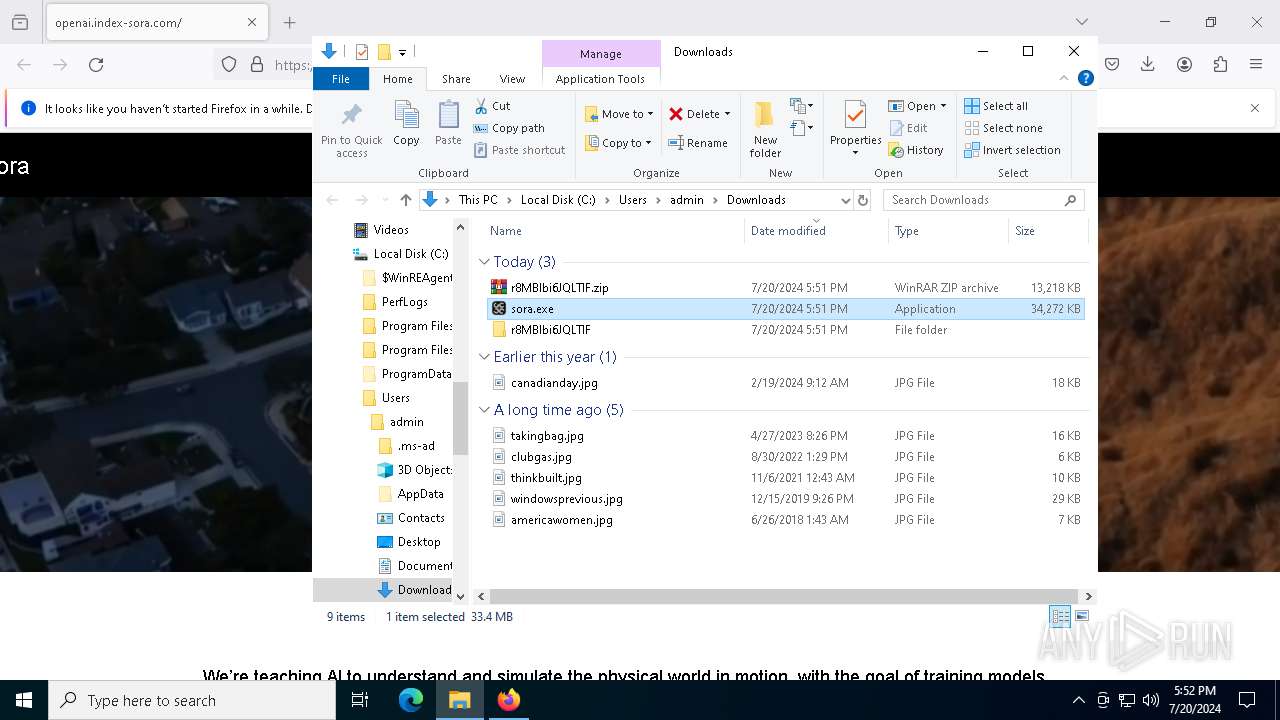Image resolution: width=1280 pixels, height=720 pixels.
Task: Click Select none
Action: pos(1003,128)
